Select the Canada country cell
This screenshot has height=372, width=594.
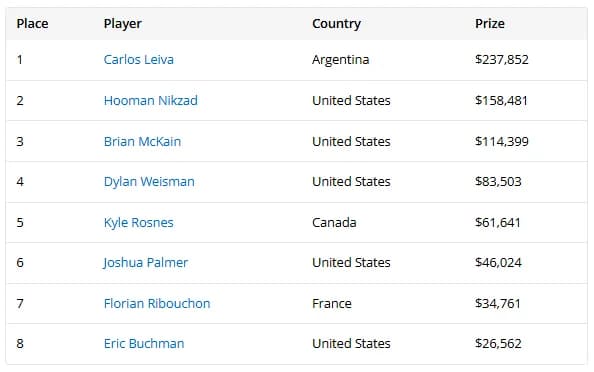click(x=334, y=222)
